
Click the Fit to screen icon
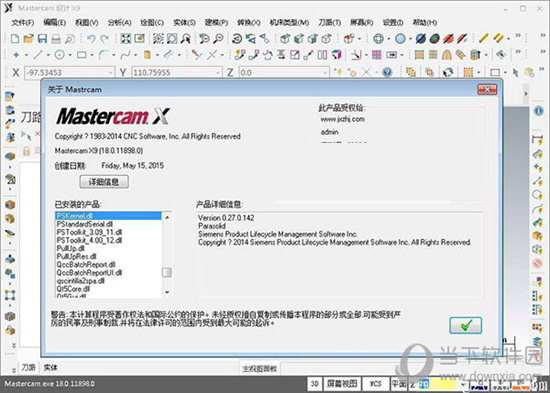(126, 38)
